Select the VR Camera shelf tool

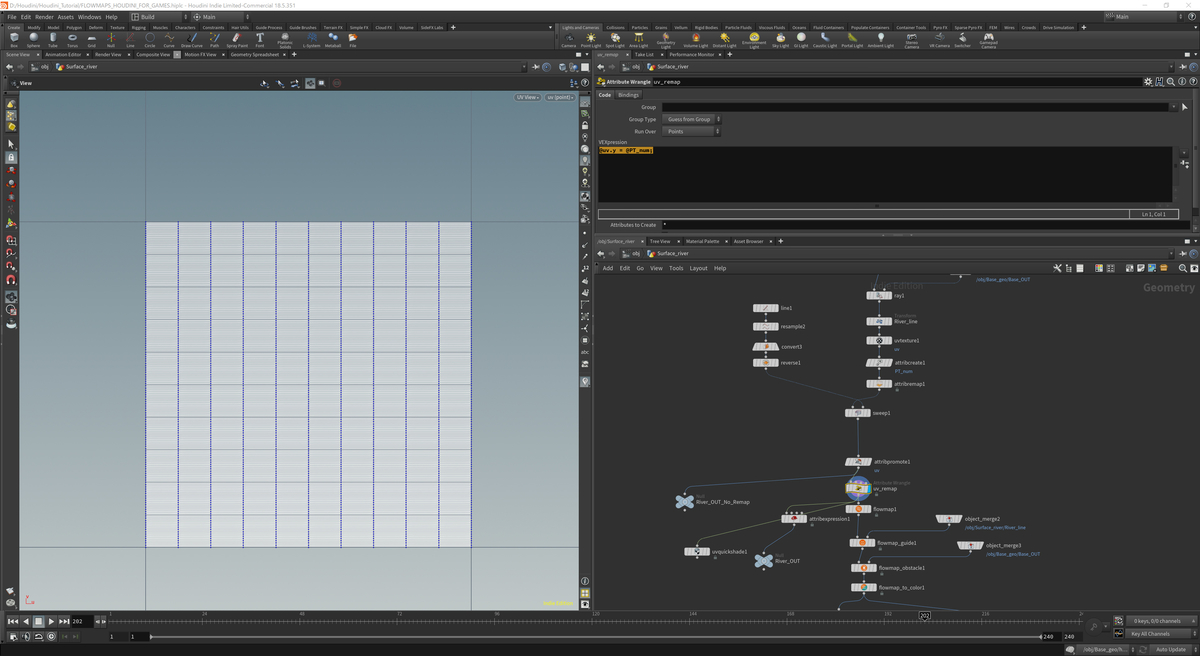[x=939, y=40]
